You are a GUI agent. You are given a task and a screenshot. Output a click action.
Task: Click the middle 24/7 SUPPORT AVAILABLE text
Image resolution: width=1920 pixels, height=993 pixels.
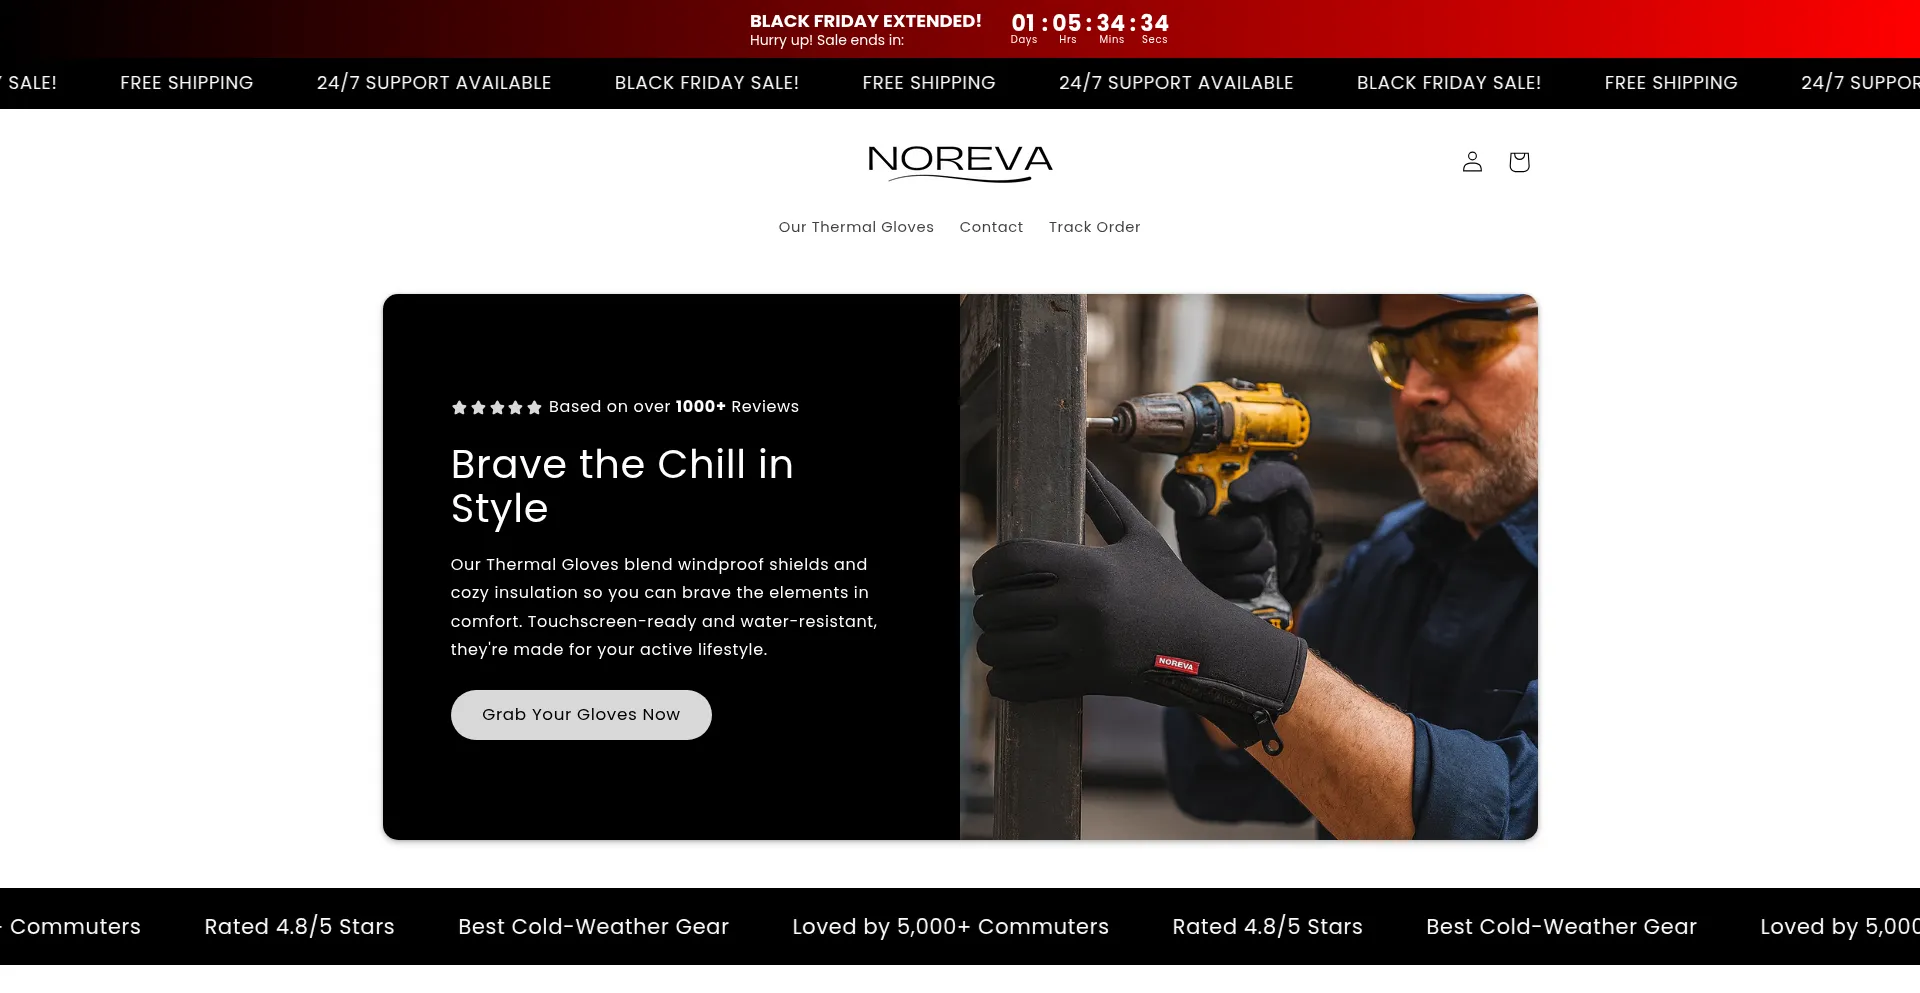click(1176, 83)
